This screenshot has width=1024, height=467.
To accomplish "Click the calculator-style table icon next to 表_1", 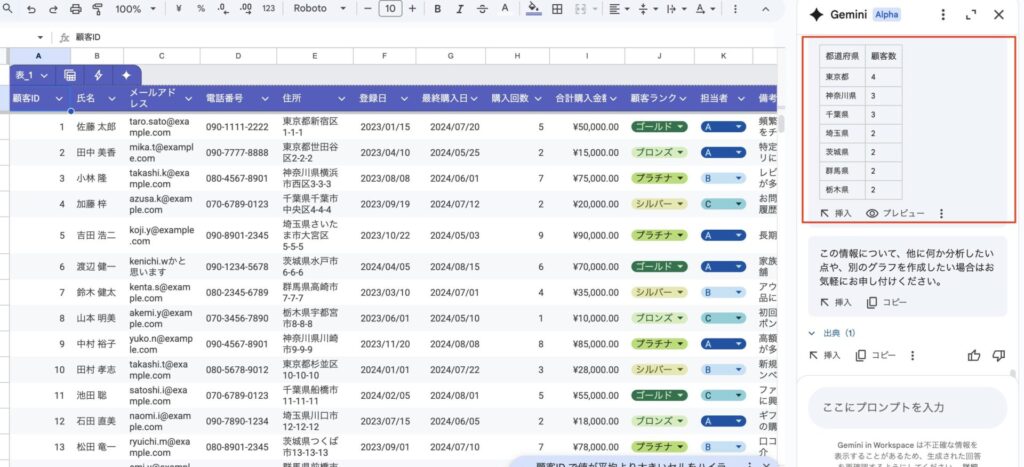I will (x=70, y=75).
